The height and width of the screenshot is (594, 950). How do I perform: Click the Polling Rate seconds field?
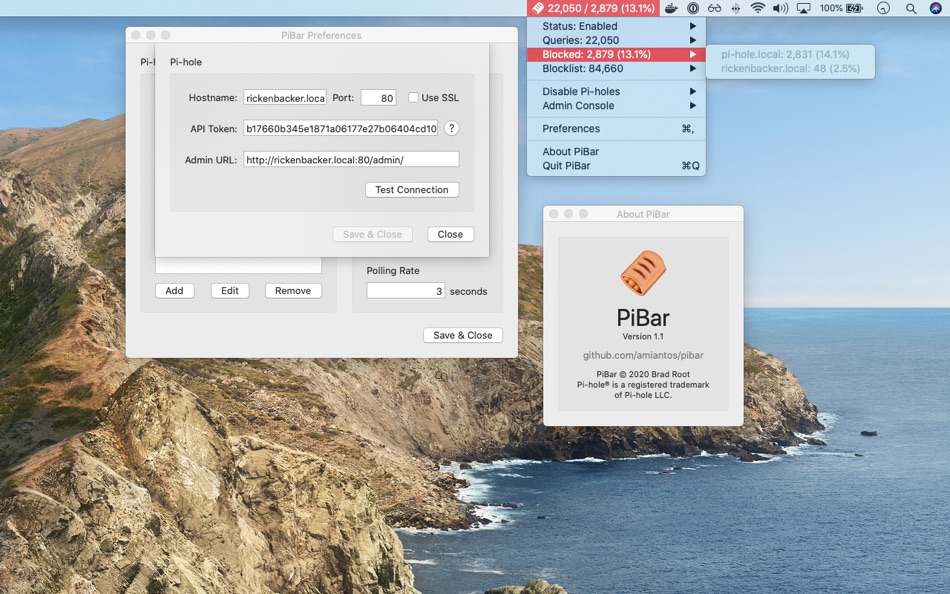coord(406,291)
